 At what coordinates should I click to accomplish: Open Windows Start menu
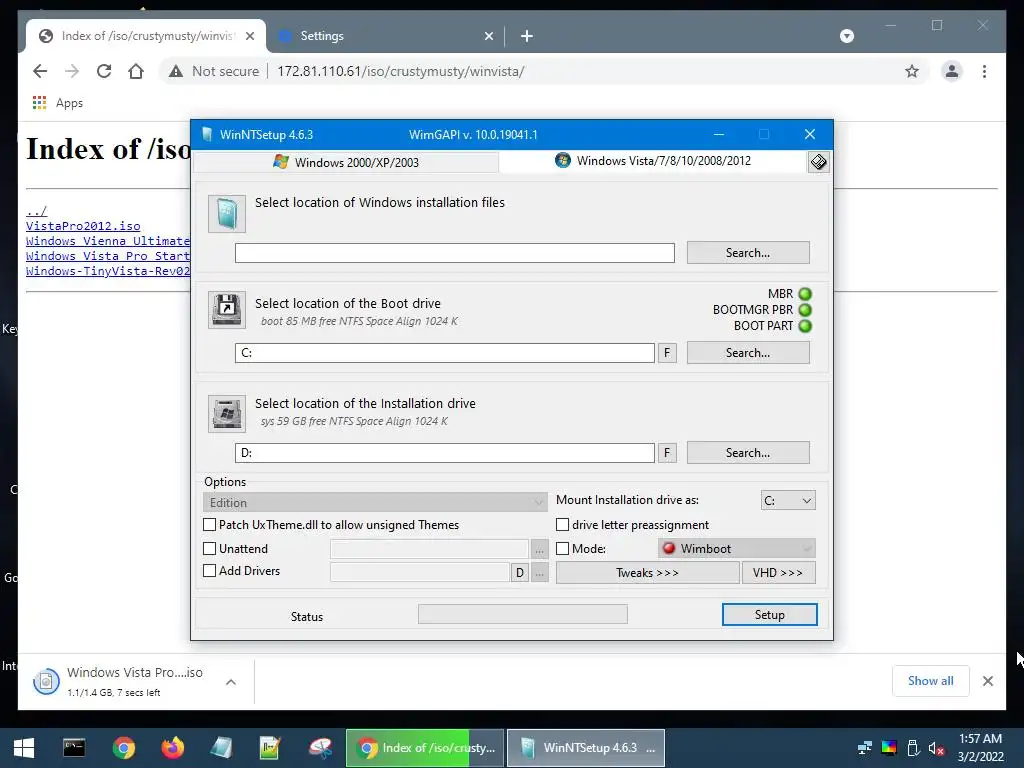tap(24, 748)
